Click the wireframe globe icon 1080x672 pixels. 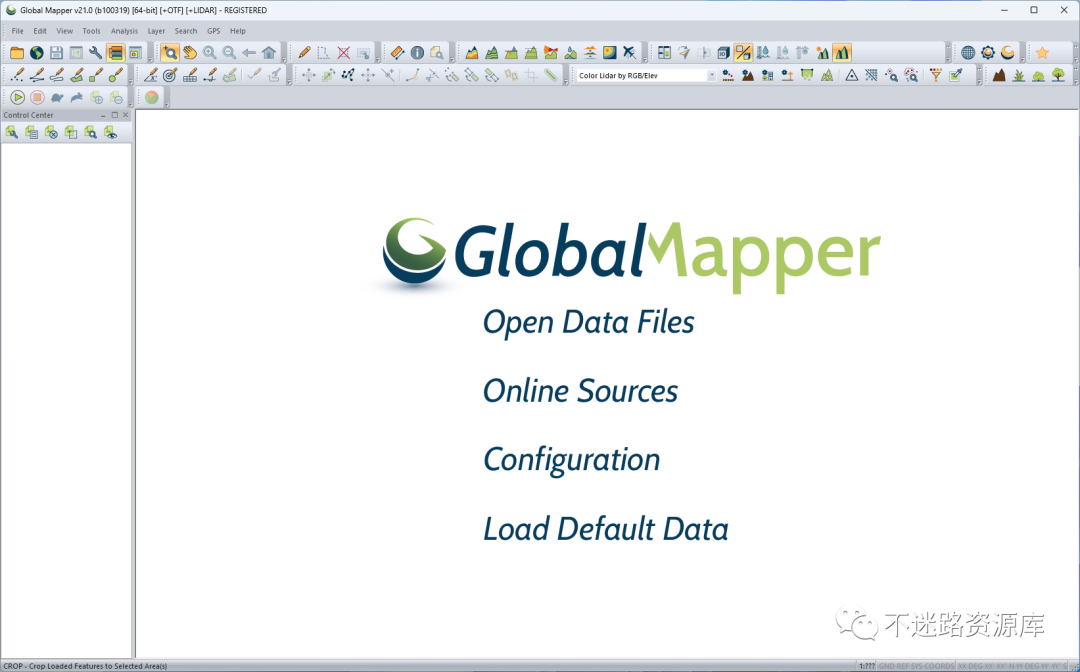(x=968, y=53)
